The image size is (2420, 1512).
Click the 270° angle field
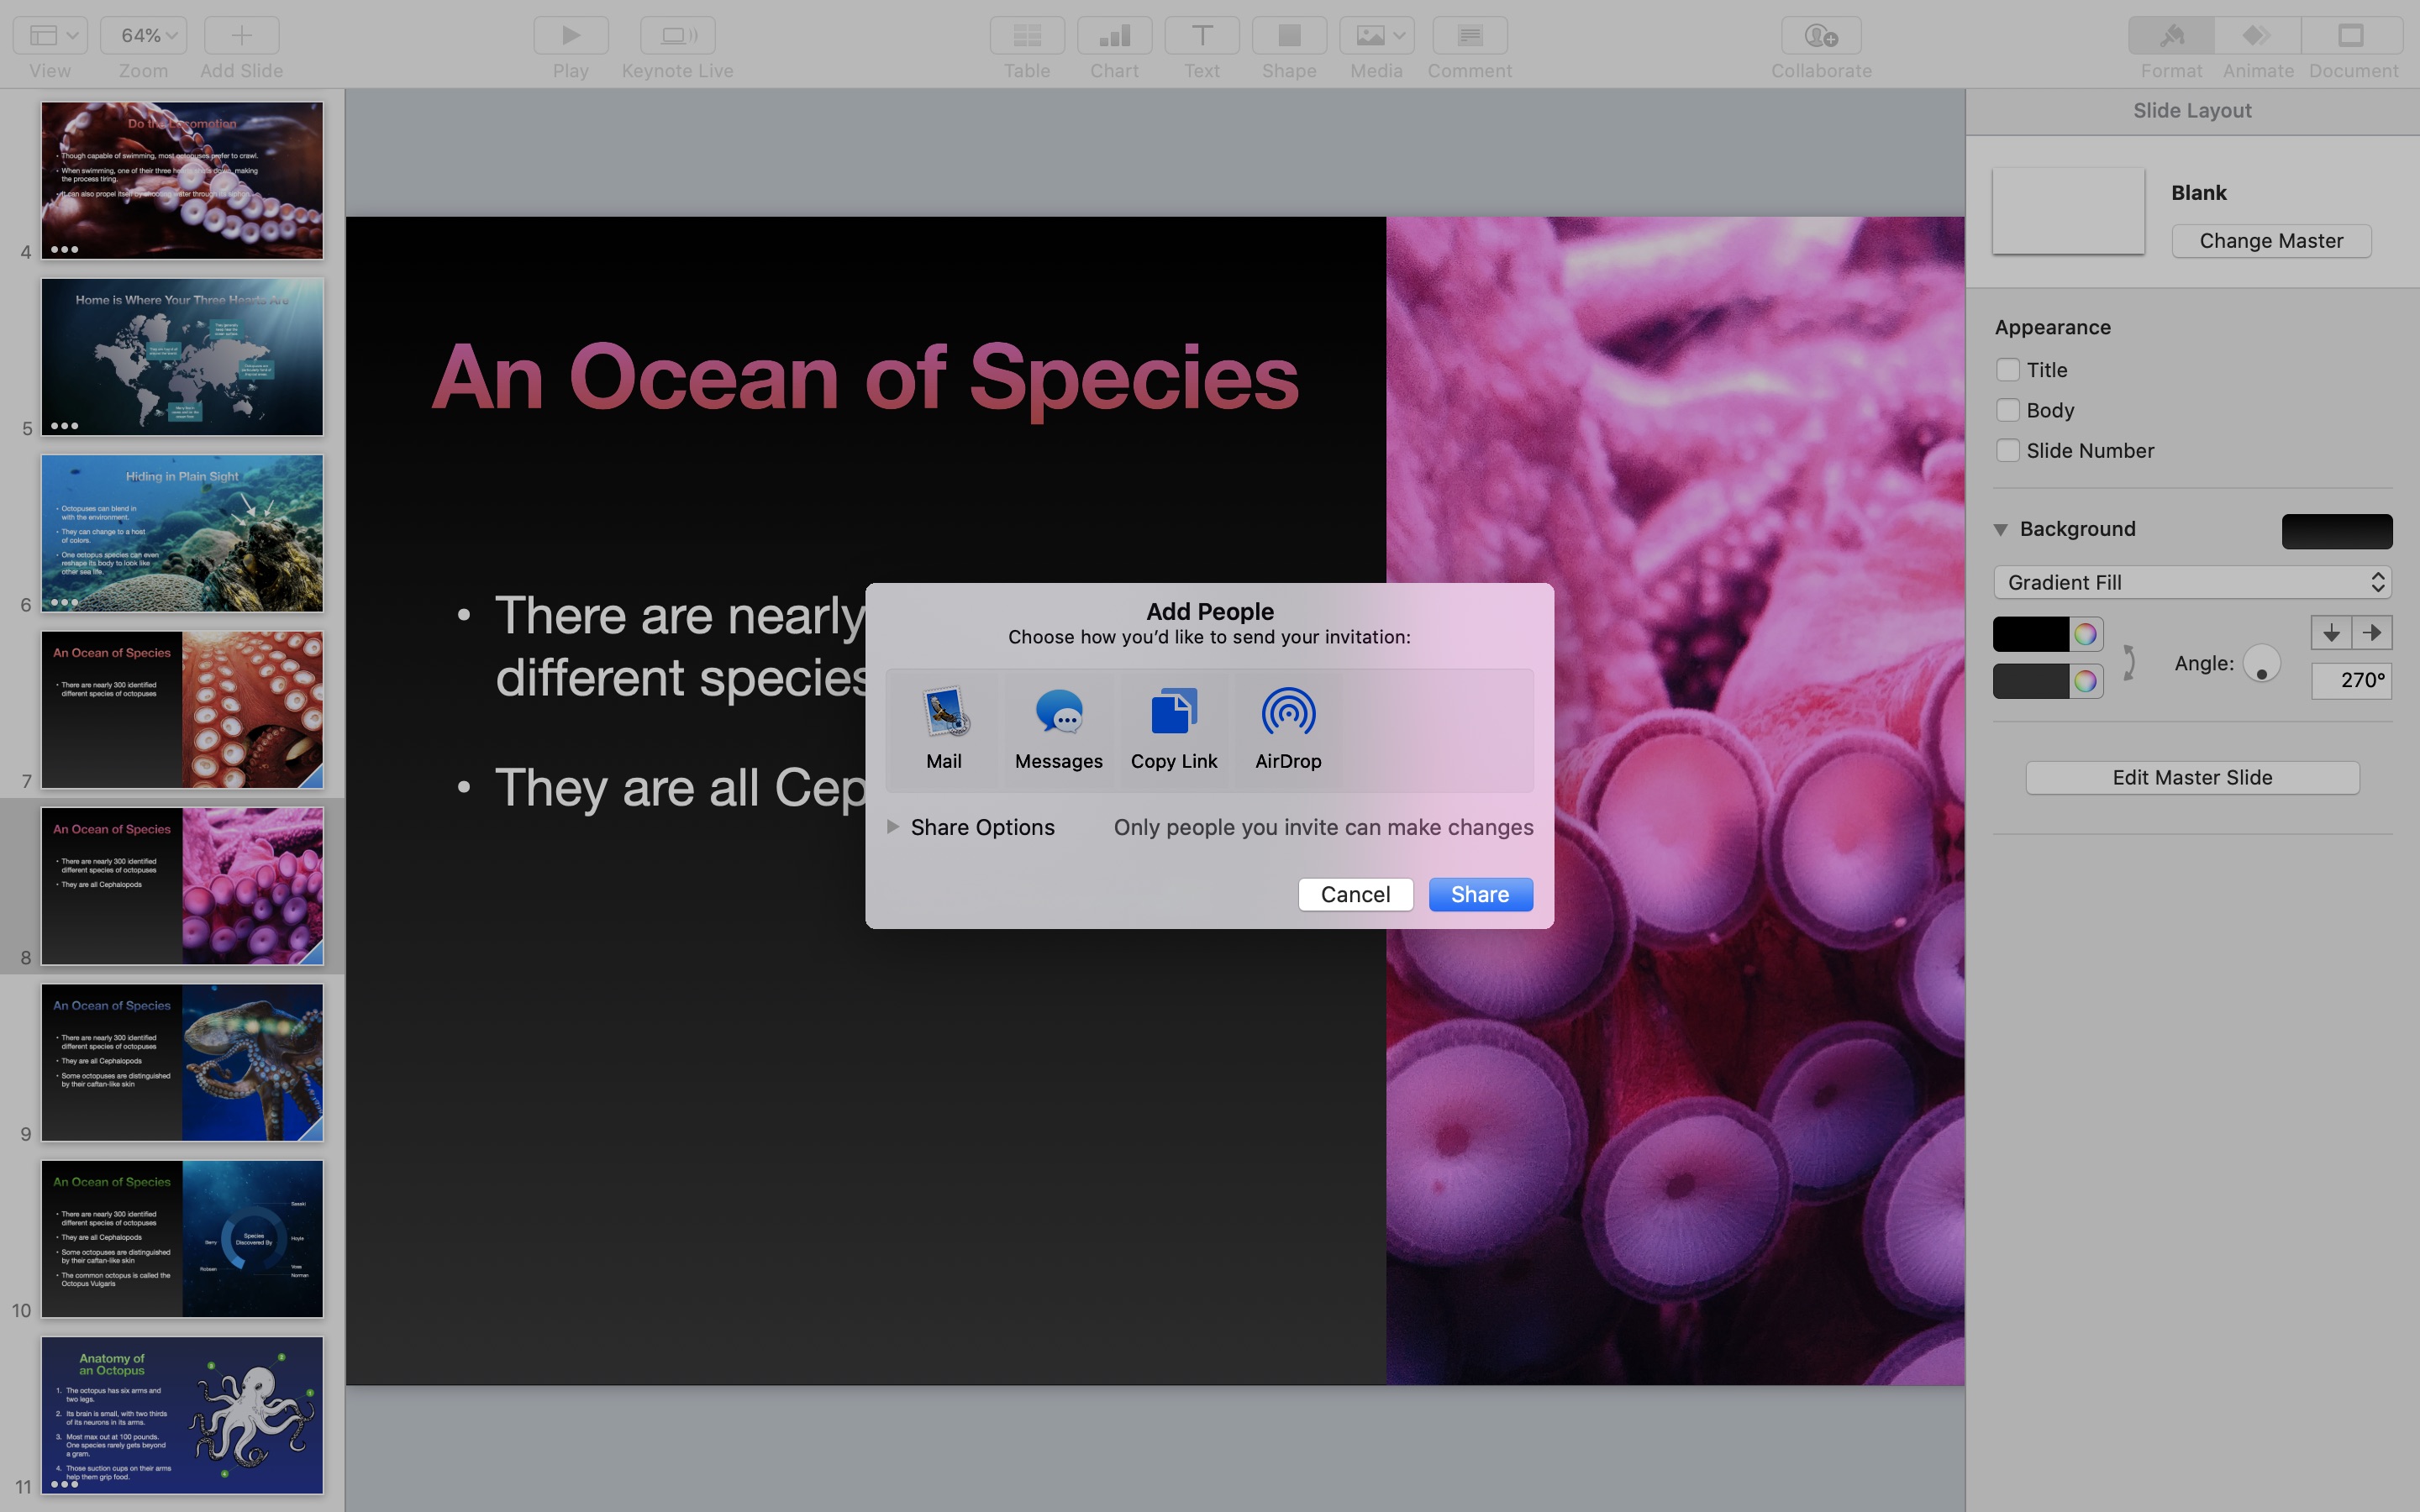coord(2352,681)
